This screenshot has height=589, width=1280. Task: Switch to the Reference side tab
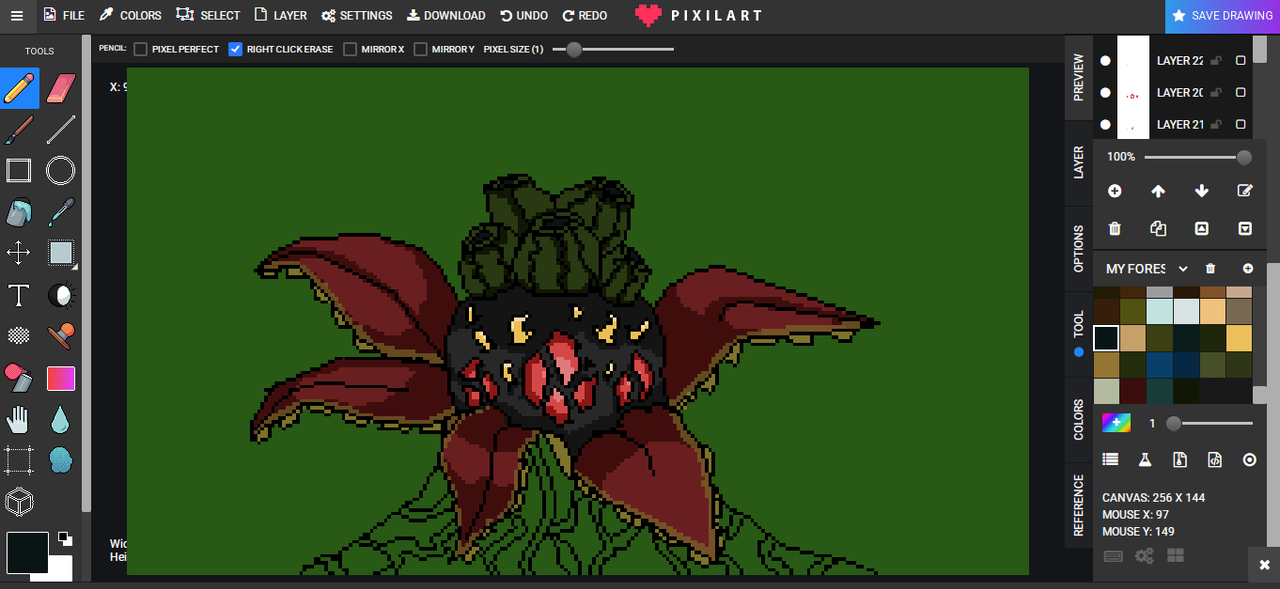coord(1078,505)
